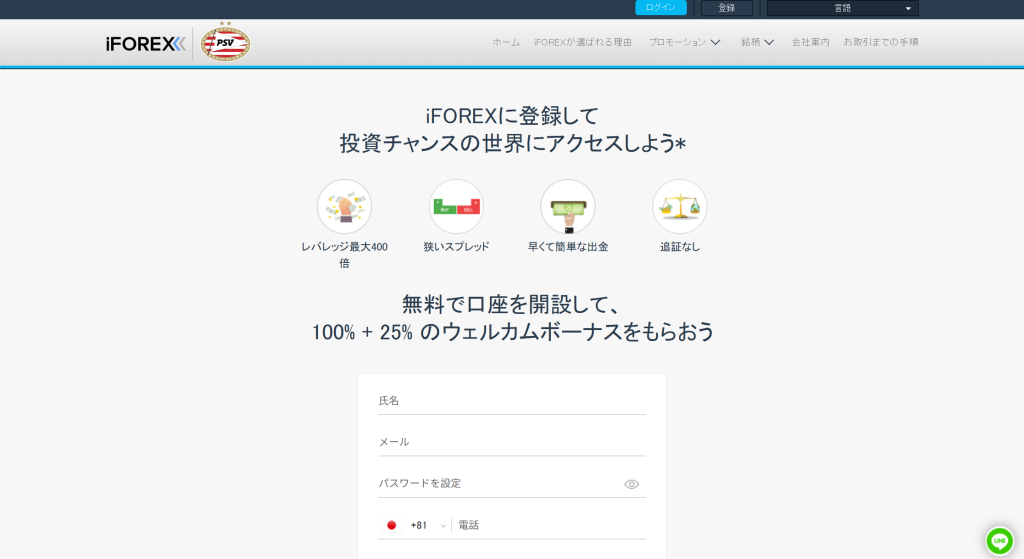The width and height of the screenshot is (1024, 559).
Task: Click the PSV club crest logo
Action: click(225, 42)
